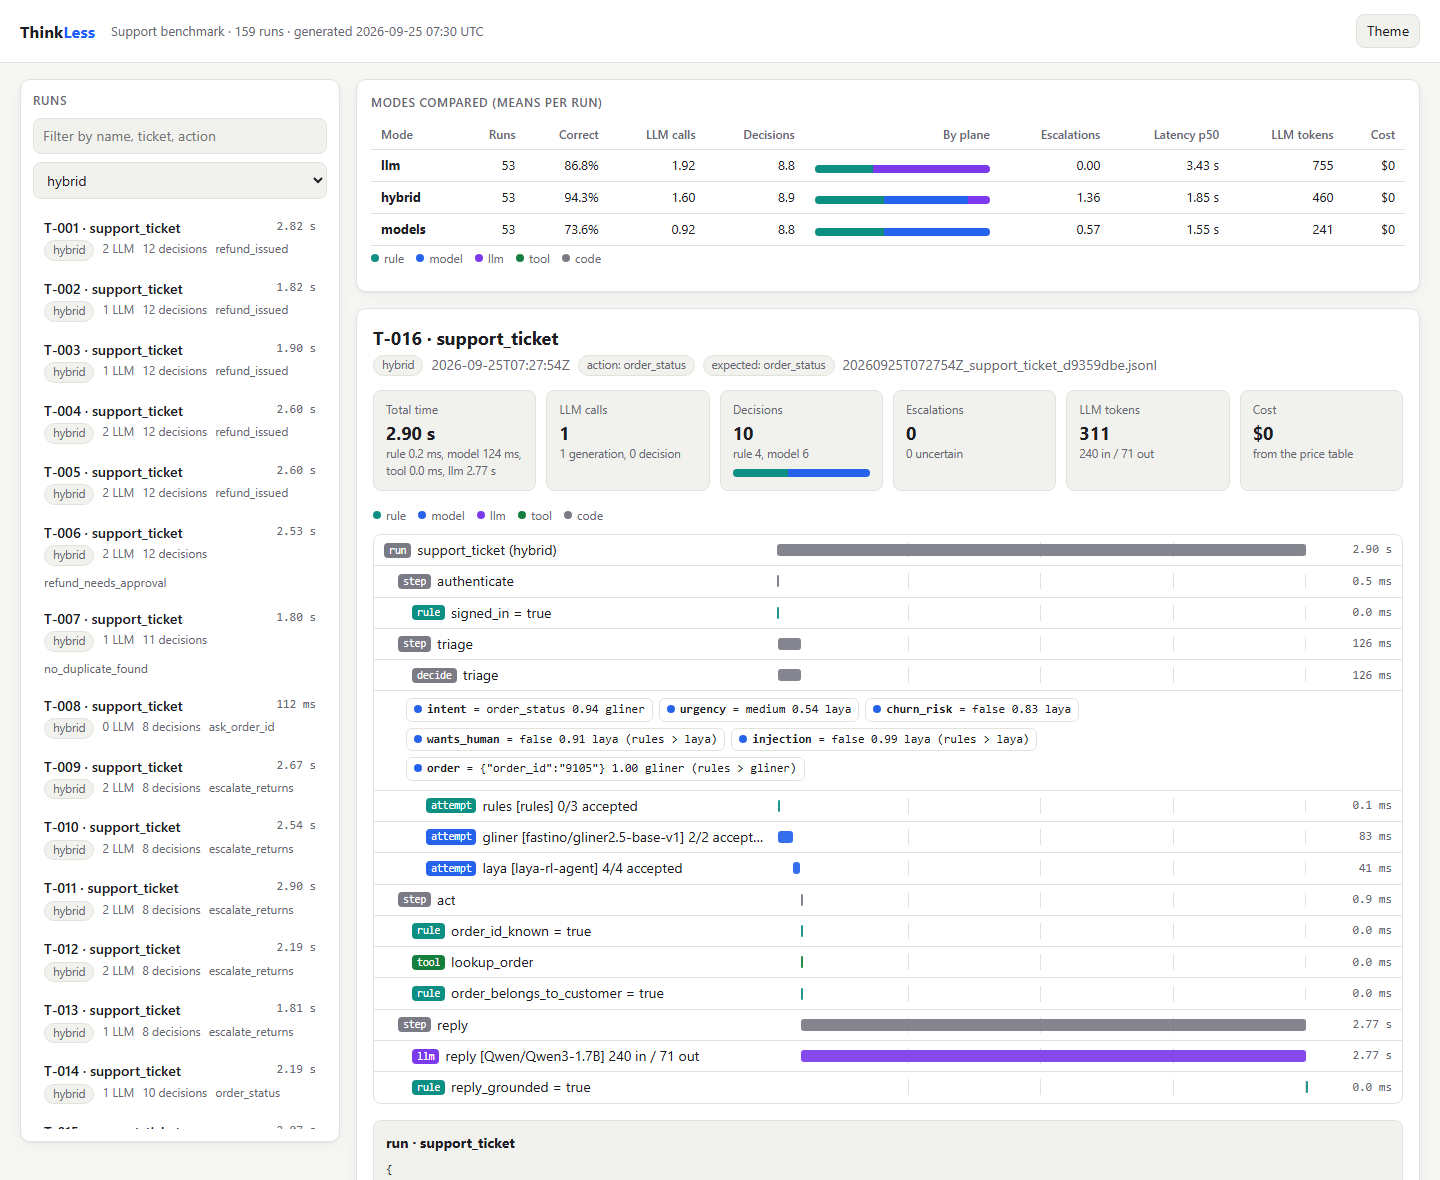Click the jsonl filename d9359dbe
1440x1180 pixels.
point(999,365)
